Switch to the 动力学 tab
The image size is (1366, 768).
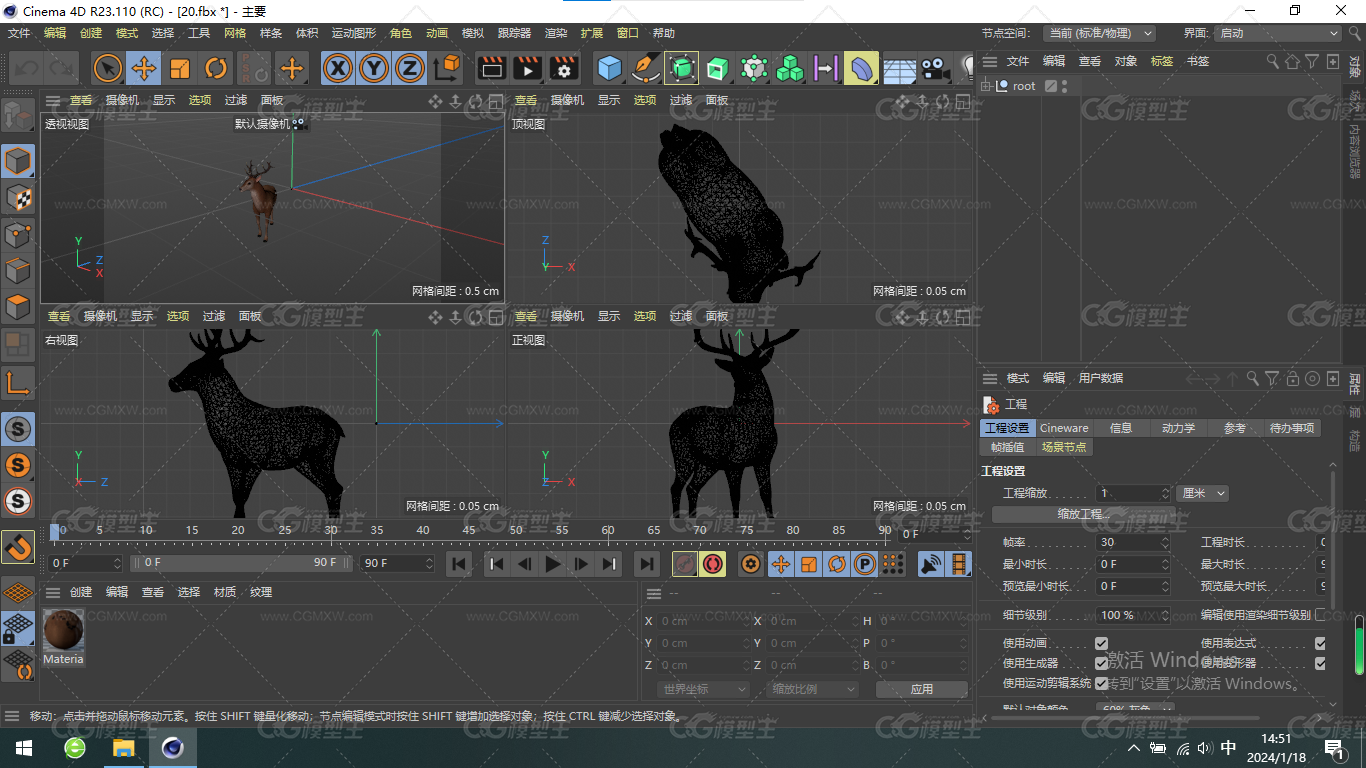[x=1178, y=428]
